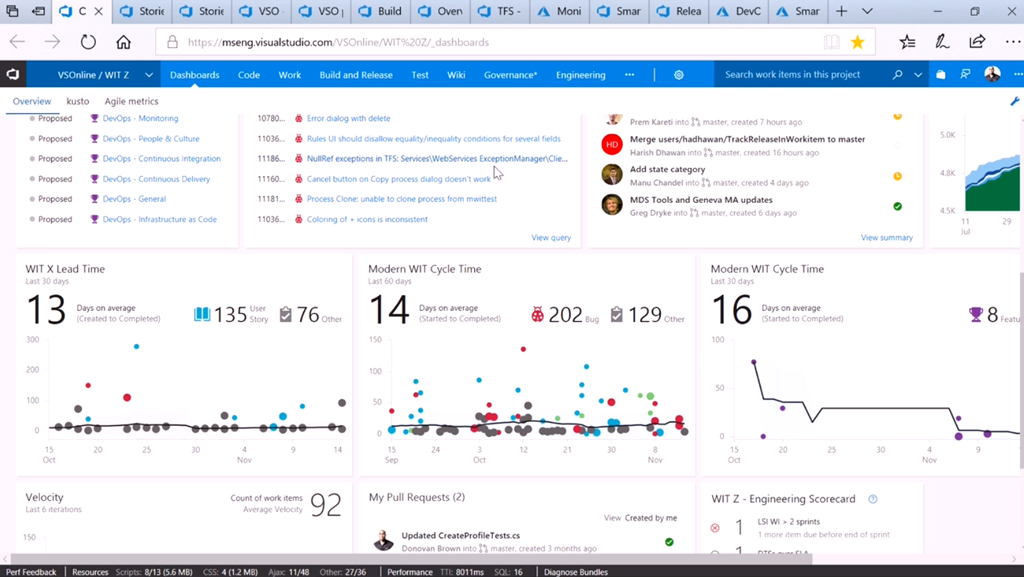This screenshot has height=577, width=1024.
Task: Click Created by me filter in My Pull Requests
Action: pyautogui.click(x=650, y=518)
